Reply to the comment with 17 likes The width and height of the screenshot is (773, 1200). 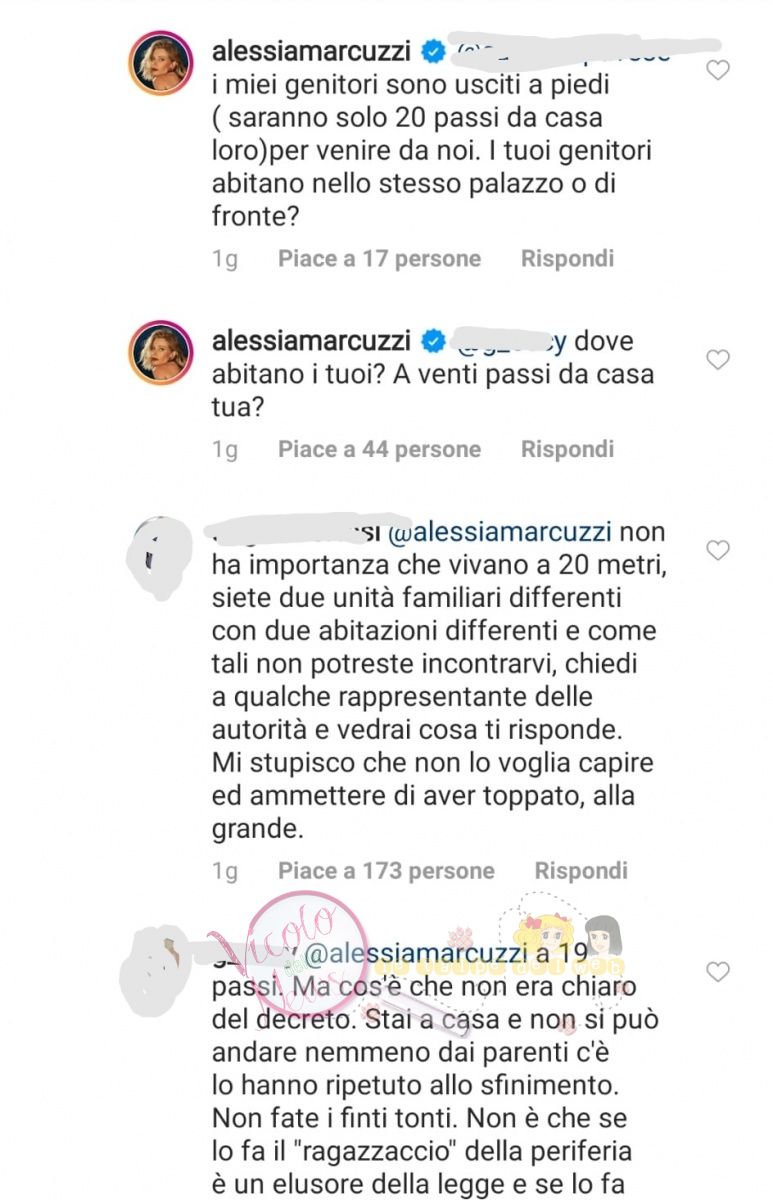point(567,259)
